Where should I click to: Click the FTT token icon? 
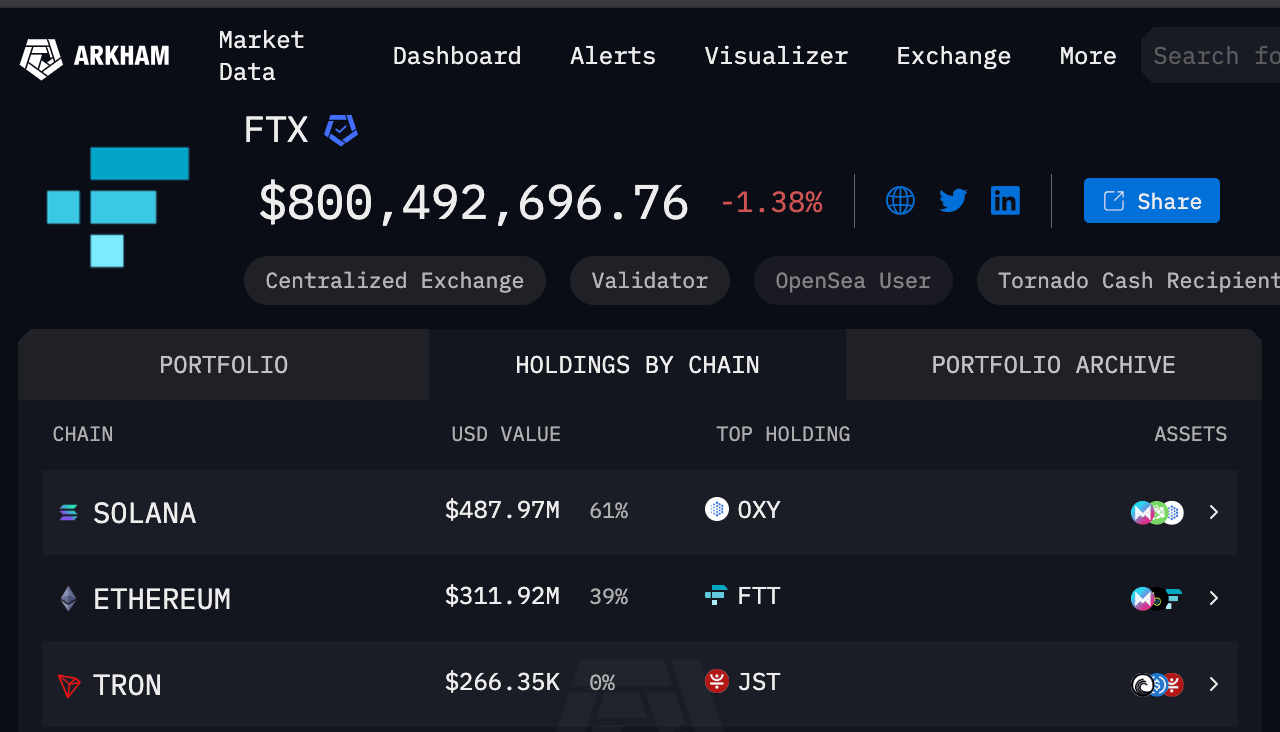716,595
